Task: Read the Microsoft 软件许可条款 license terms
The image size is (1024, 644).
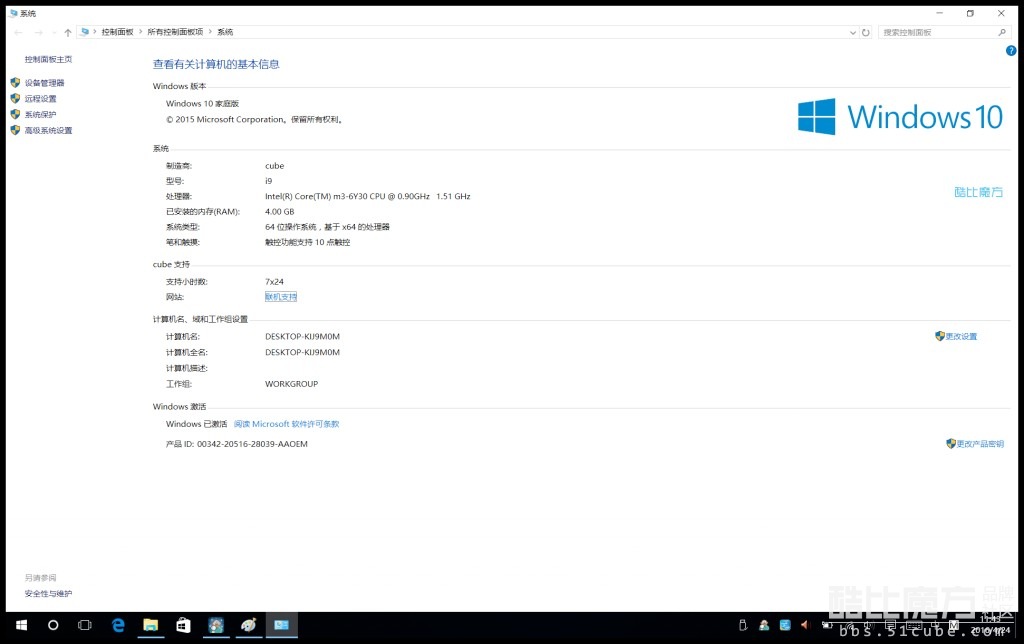Action: point(286,424)
